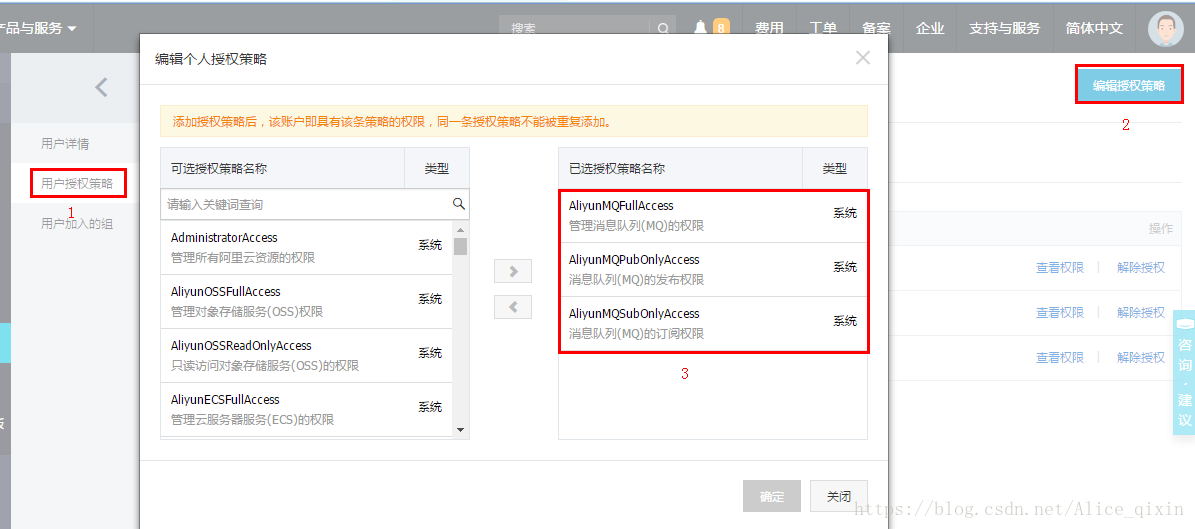Select the AliyunOSSFullAccess policy
Image resolution: width=1195 pixels, height=529 pixels.
tap(306, 302)
